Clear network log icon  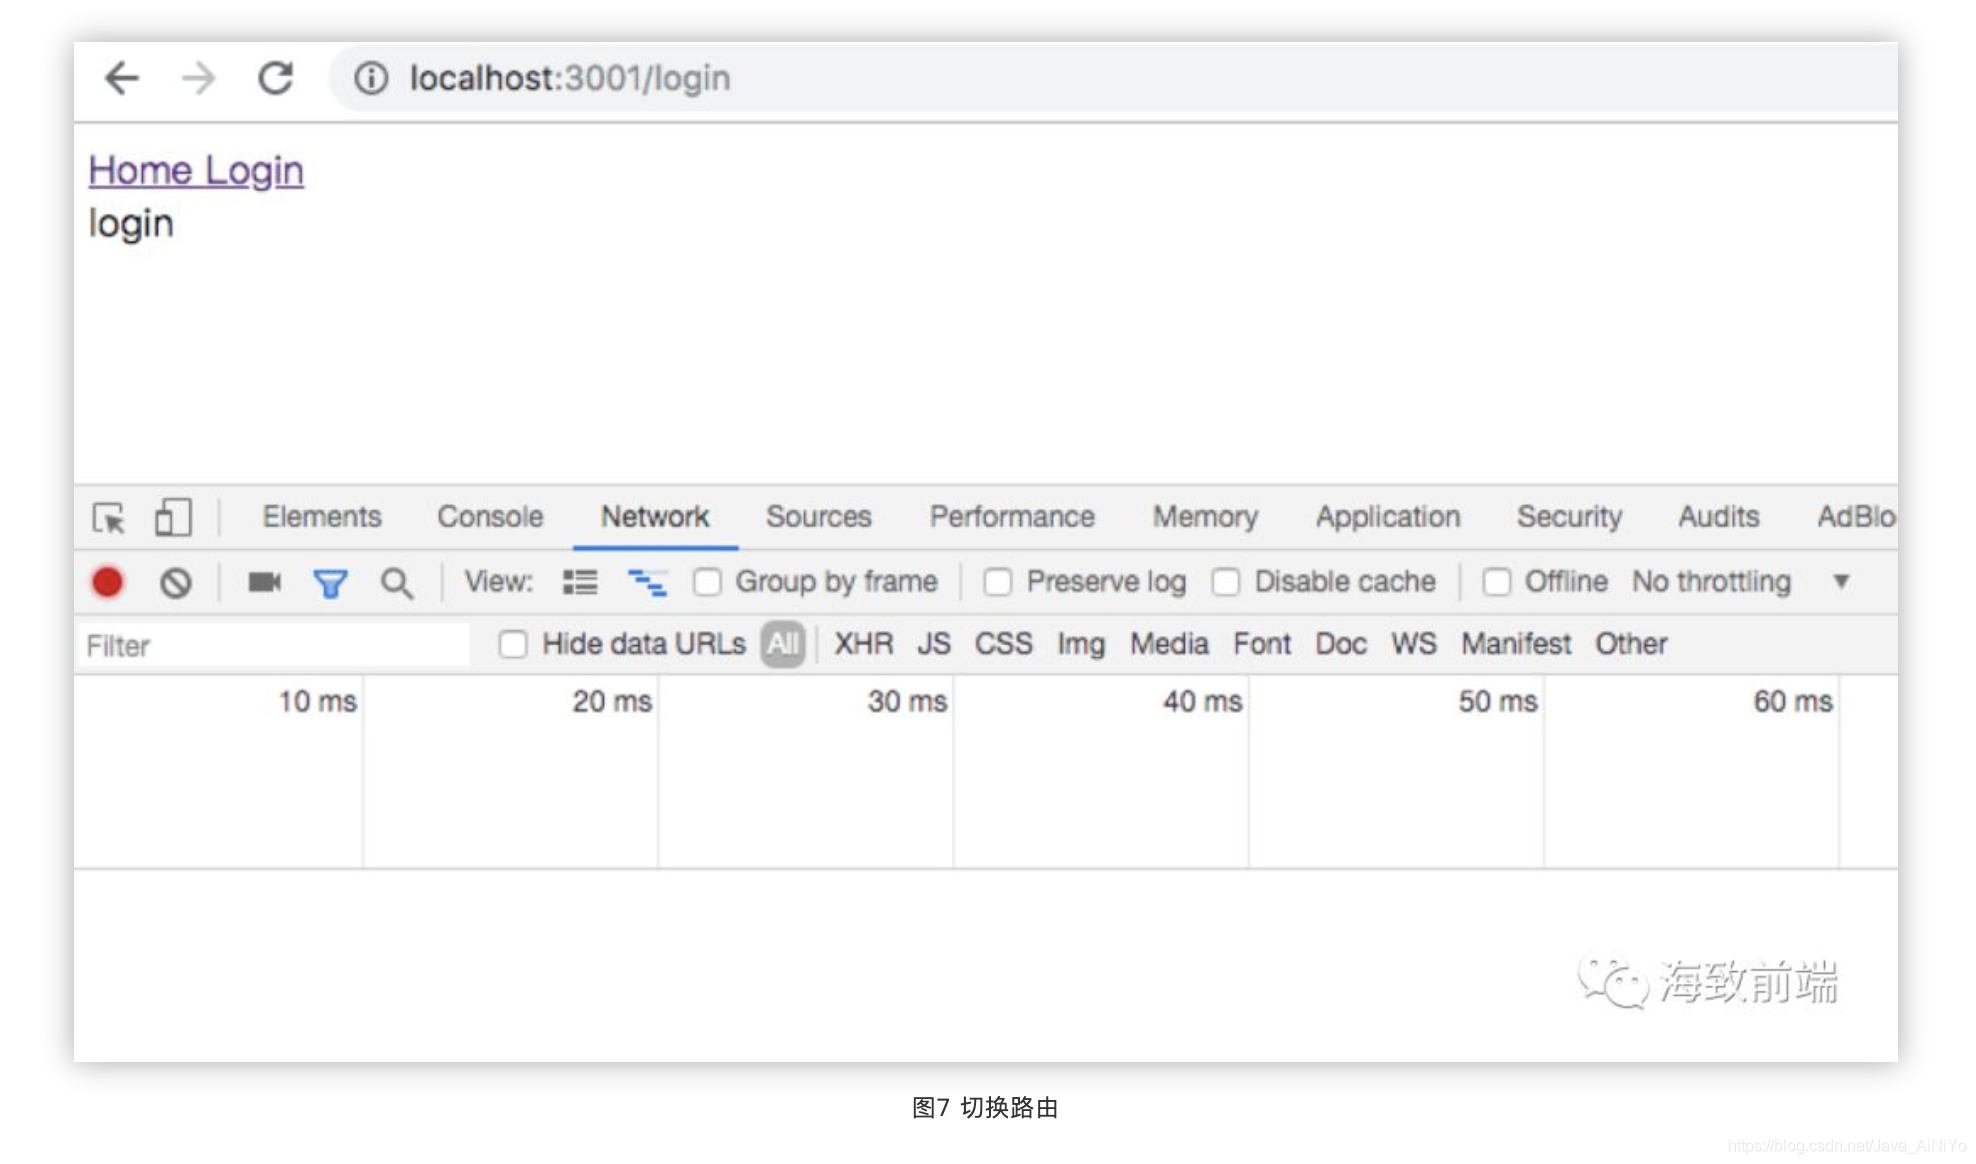175,582
